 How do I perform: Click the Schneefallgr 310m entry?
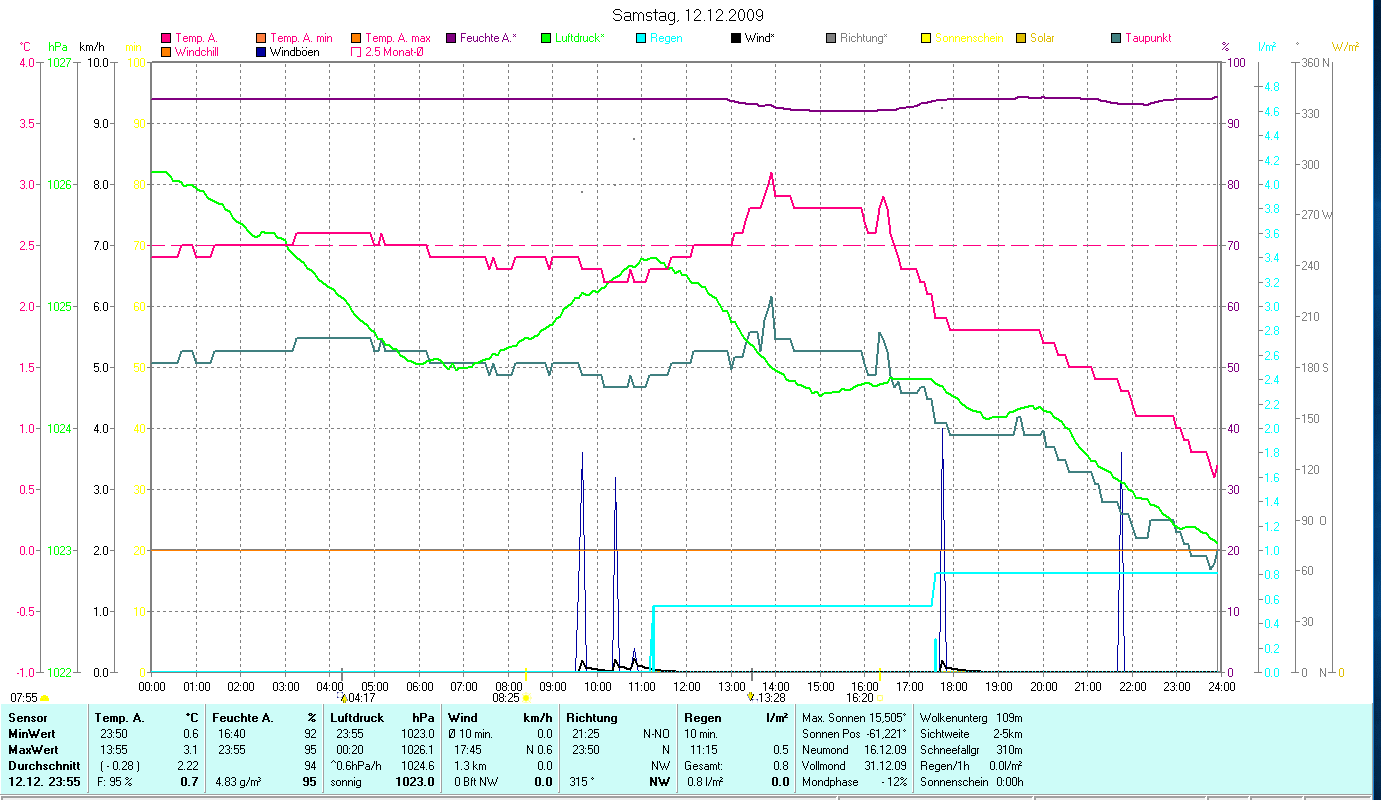(972, 750)
